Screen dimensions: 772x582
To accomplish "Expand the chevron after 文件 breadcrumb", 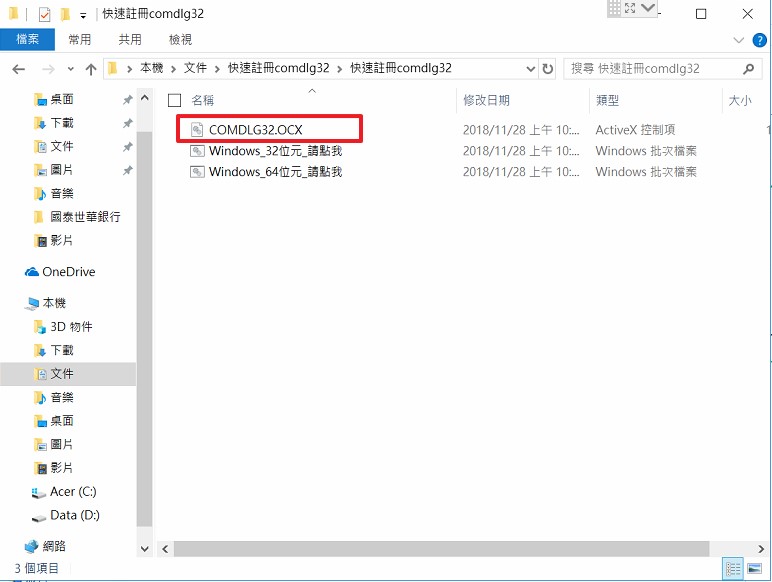I will [x=217, y=69].
